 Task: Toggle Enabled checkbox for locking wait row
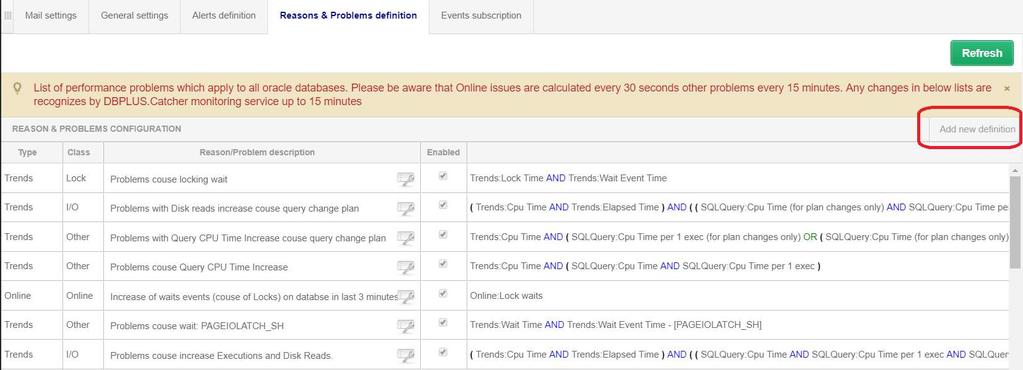click(443, 176)
